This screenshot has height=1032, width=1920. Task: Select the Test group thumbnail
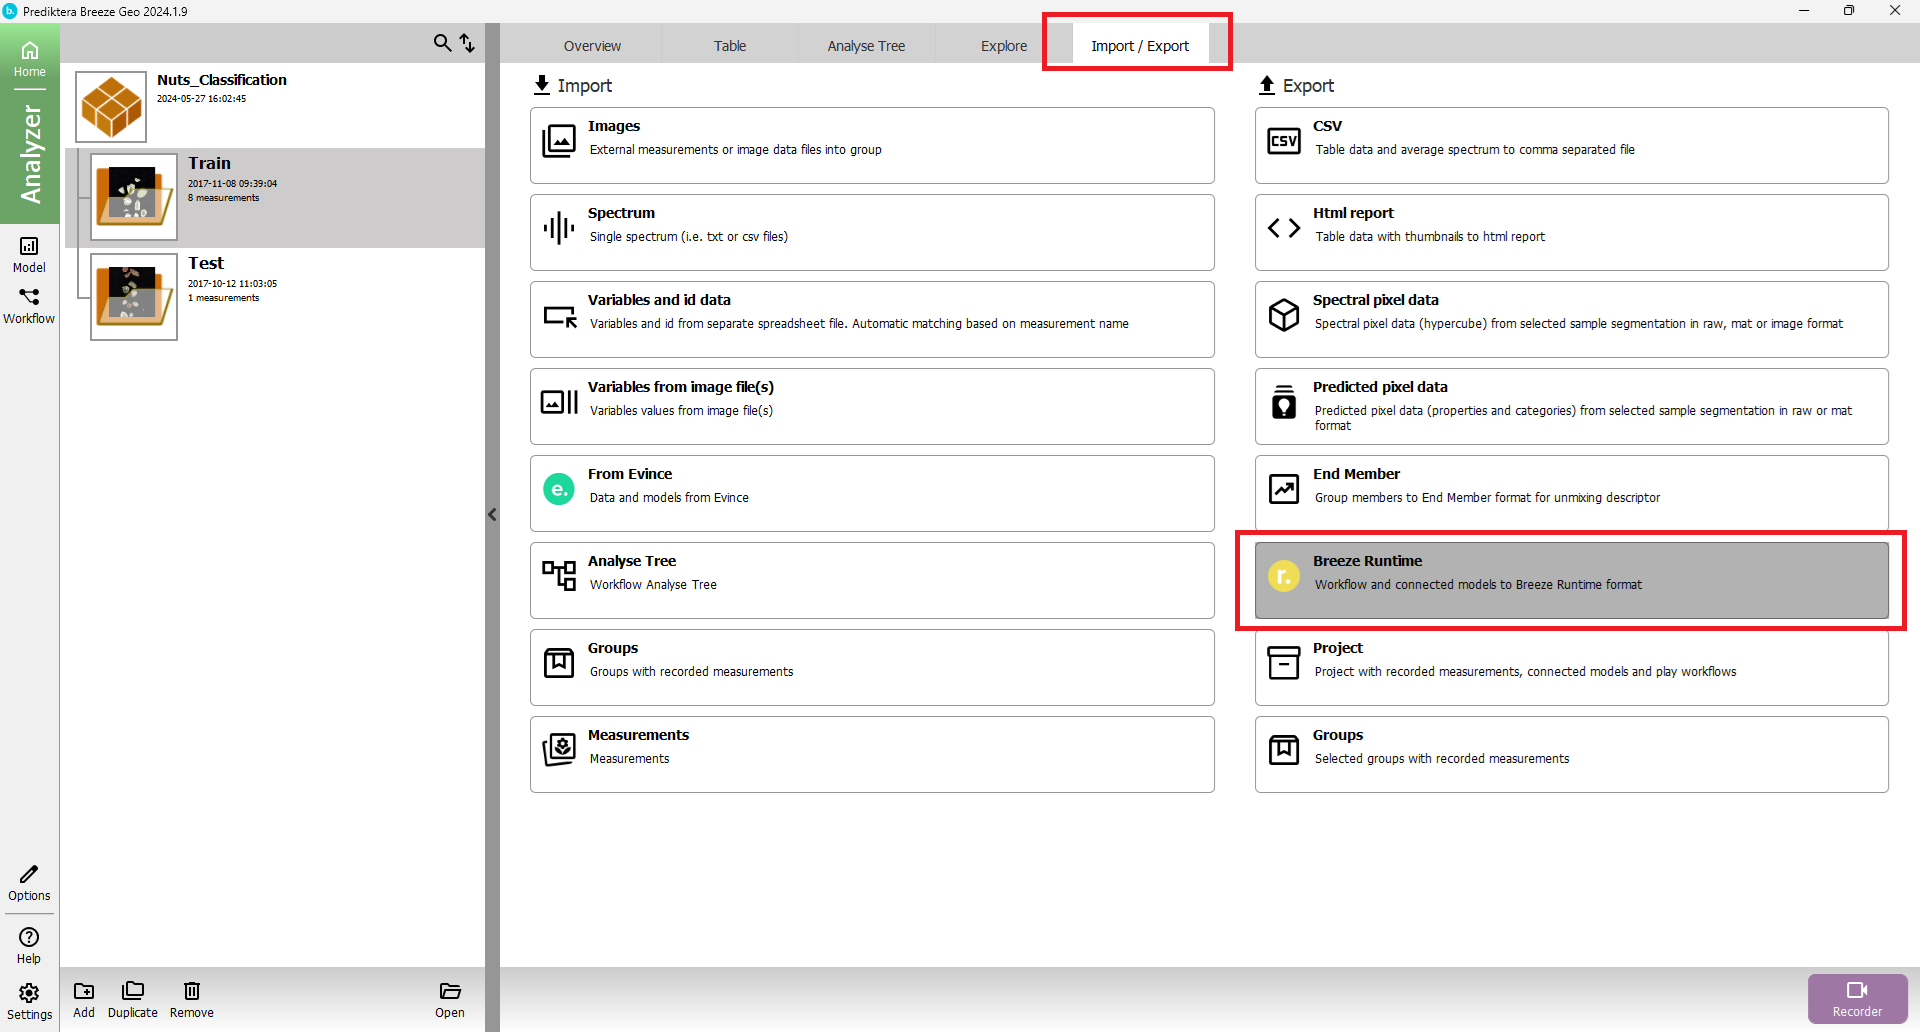pyautogui.click(x=134, y=297)
